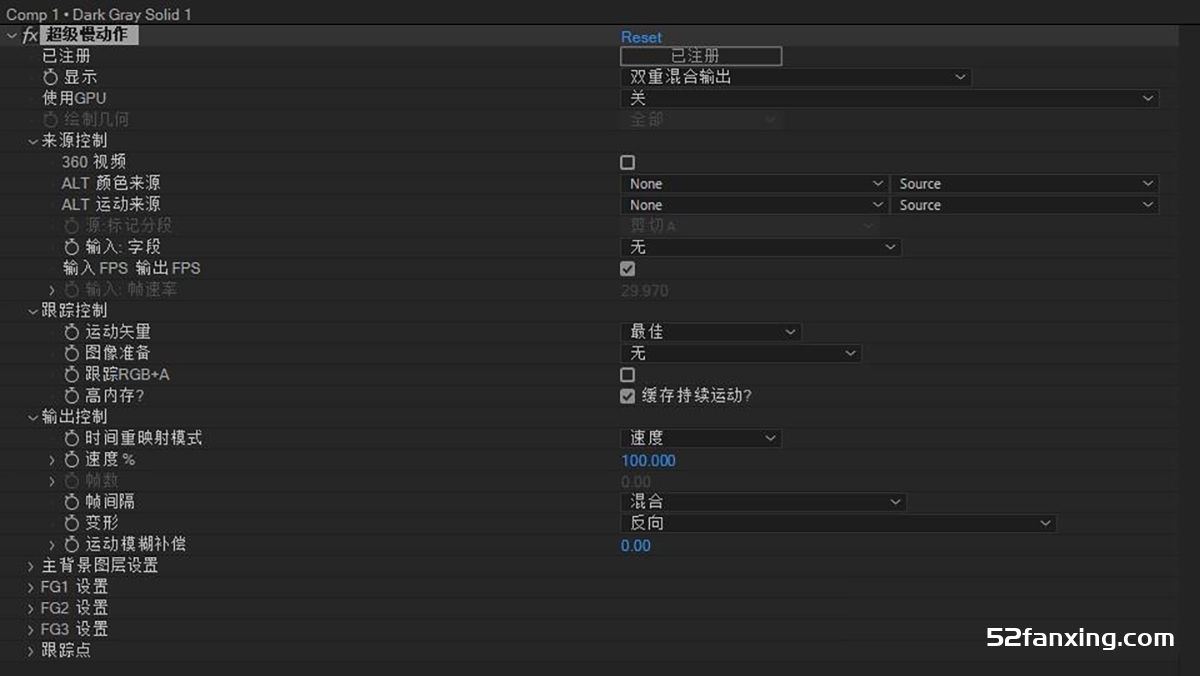Enable the 帧间隔 stopwatch
Screen dimensions: 1200x676
pyautogui.click(x=72, y=502)
